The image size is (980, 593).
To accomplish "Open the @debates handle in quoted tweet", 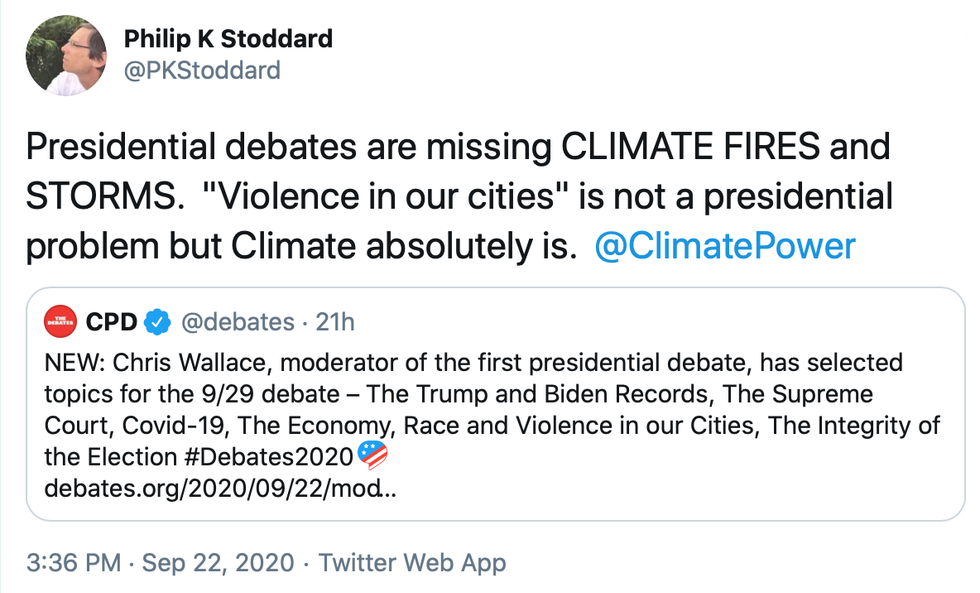I will (236, 322).
